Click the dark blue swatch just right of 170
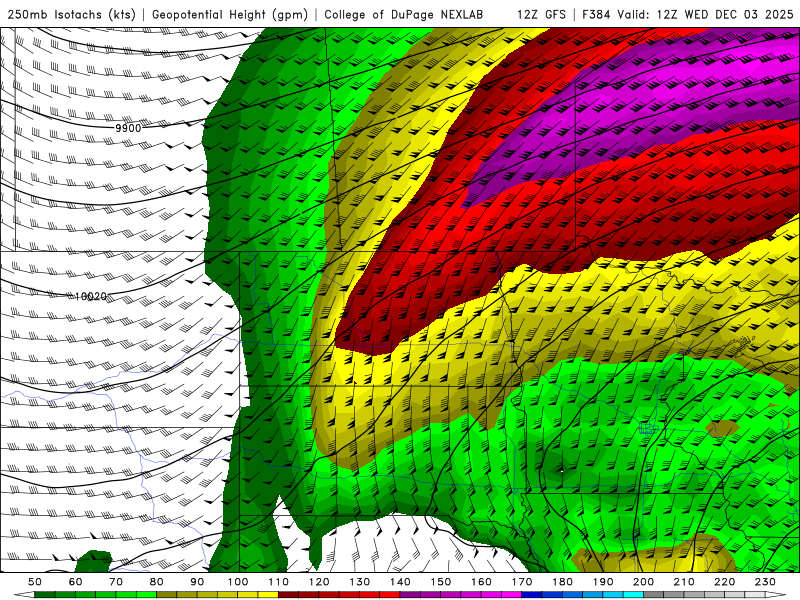Image resolution: width=800 pixels, height=600 pixels. pos(532,595)
